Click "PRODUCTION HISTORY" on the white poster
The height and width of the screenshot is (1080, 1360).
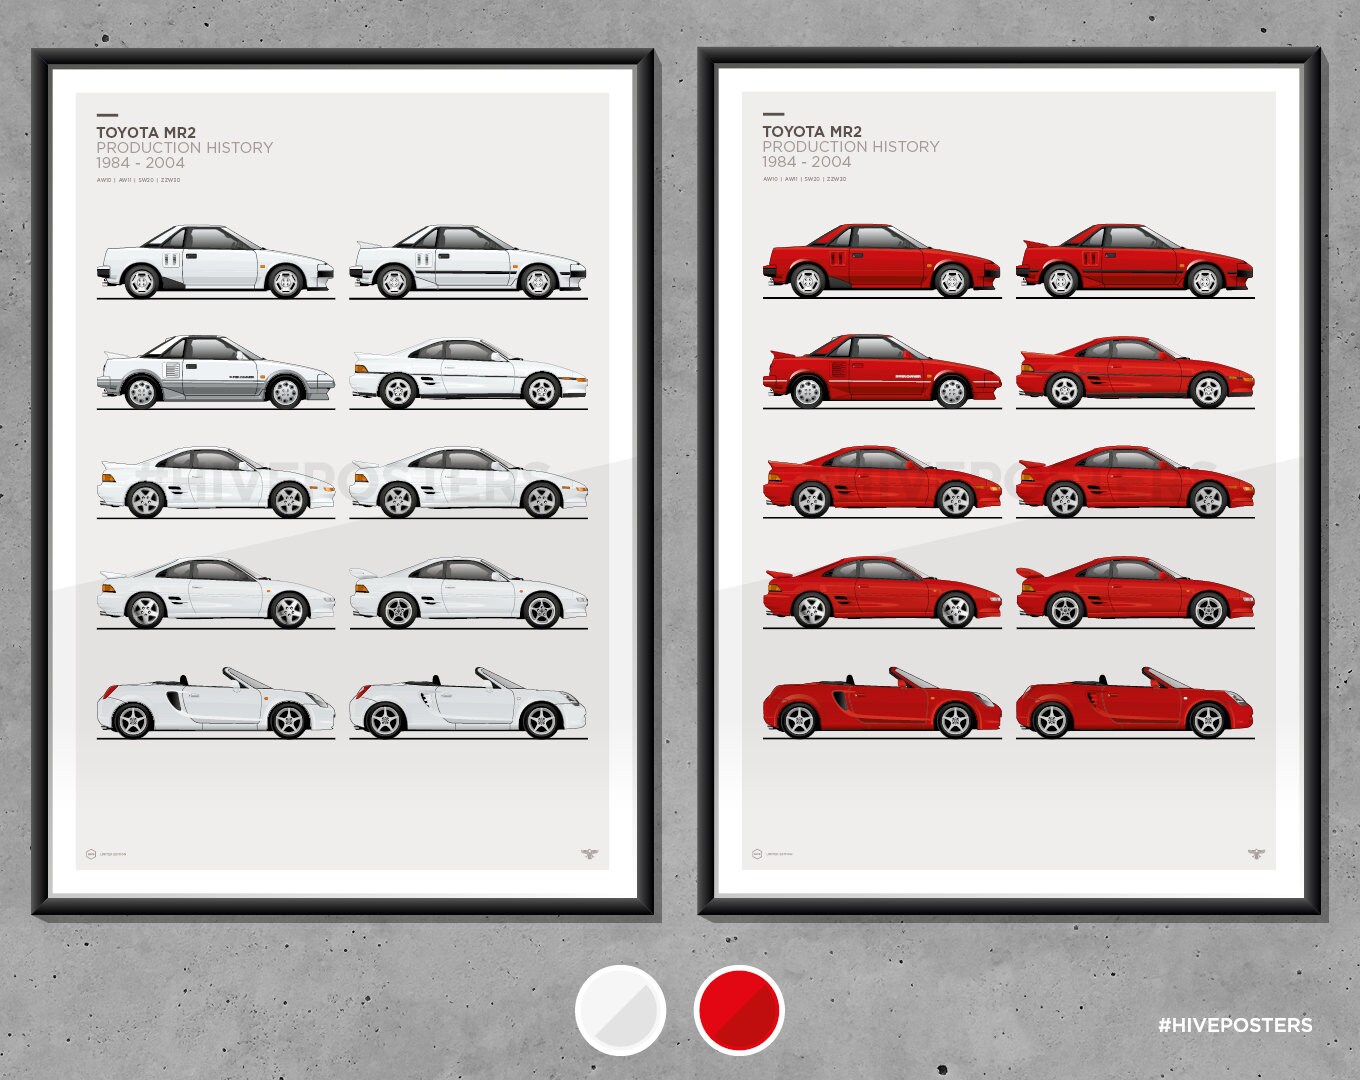(185, 147)
